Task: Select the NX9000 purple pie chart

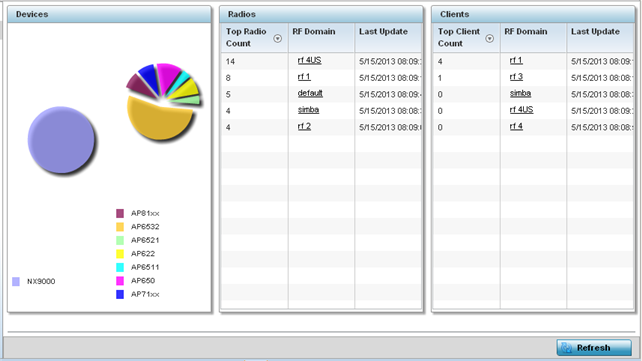Action: click(x=61, y=140)
